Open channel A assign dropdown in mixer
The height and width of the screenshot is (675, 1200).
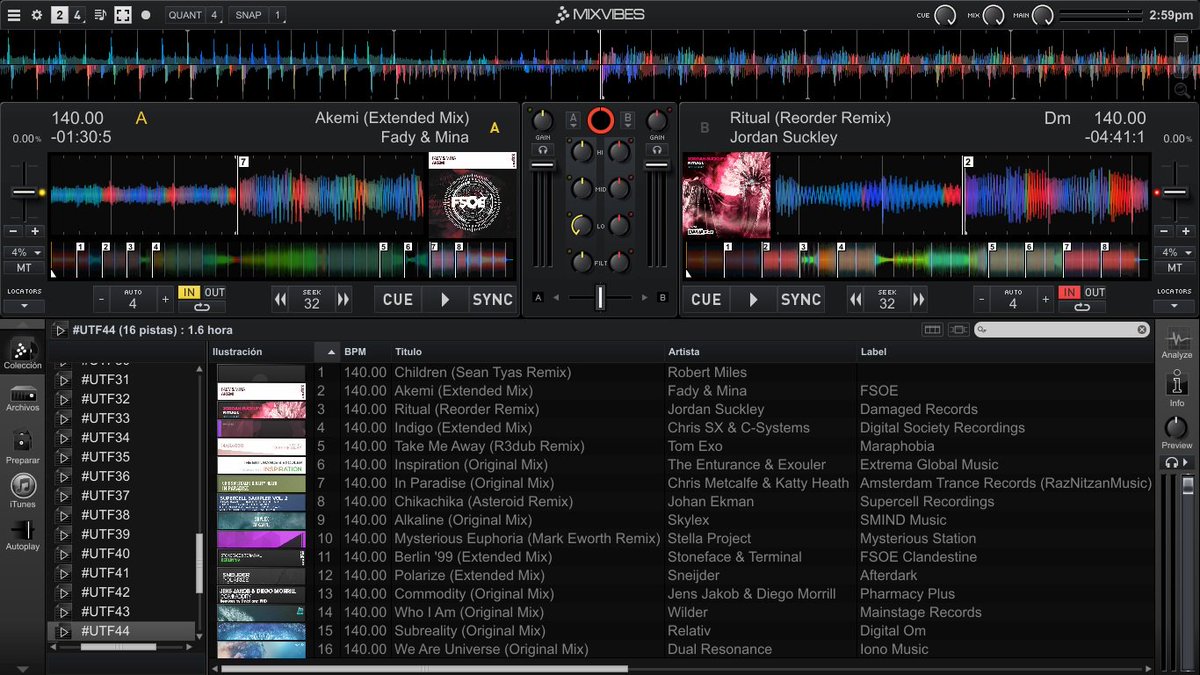pyautogui.click(x=573, y=120)
